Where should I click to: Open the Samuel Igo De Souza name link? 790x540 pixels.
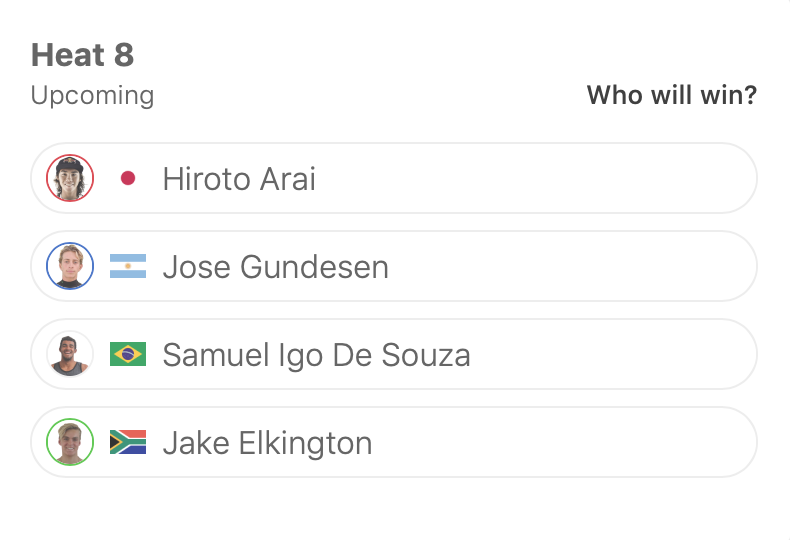click(x=316, y=355)
